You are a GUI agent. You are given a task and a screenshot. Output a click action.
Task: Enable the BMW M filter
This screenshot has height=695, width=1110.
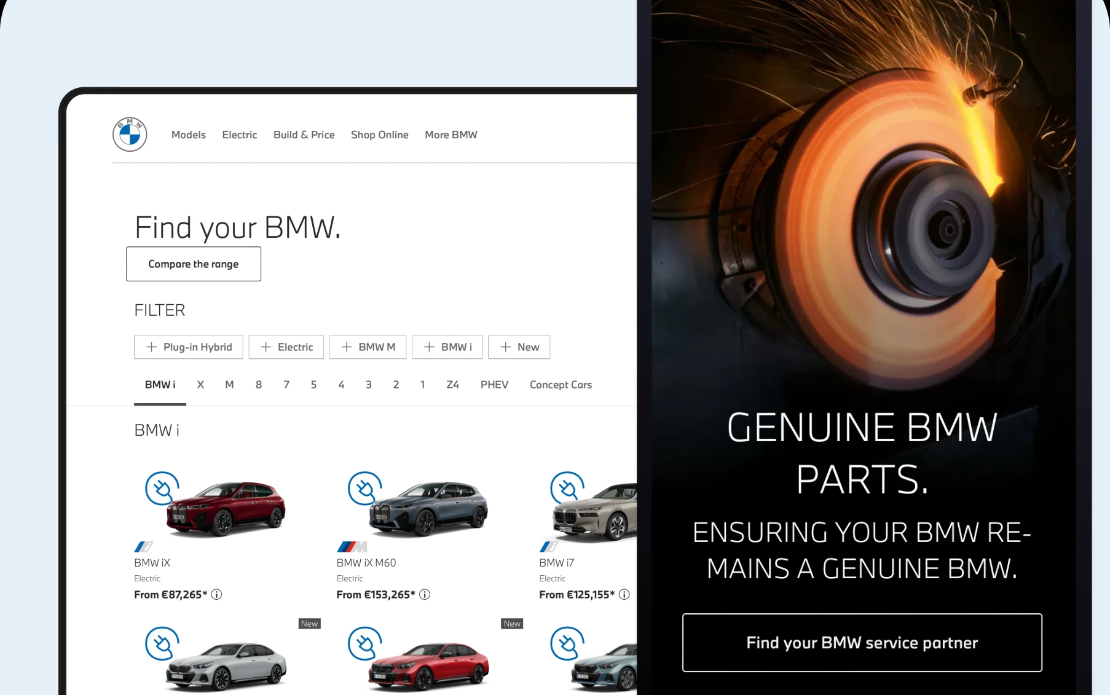[x=367, y=347]
